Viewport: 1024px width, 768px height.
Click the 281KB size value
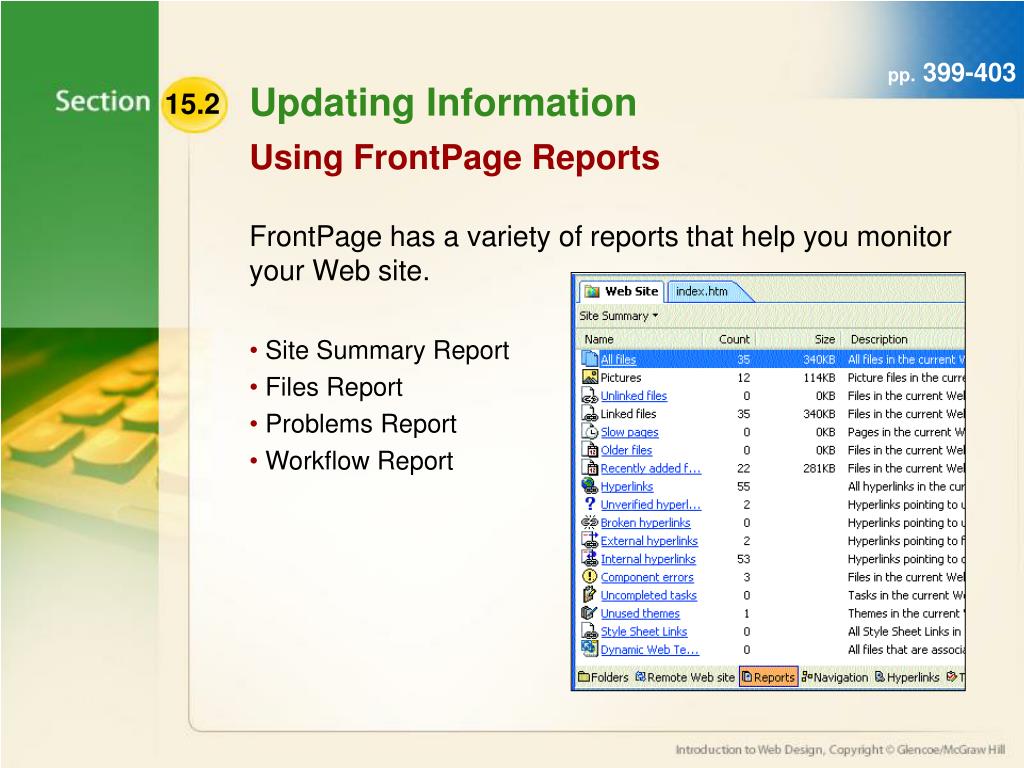[819, 468]
